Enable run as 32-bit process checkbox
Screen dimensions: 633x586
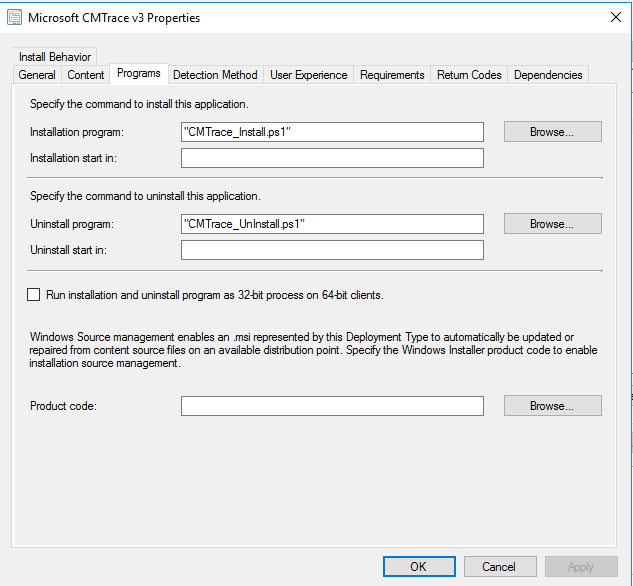pos(34,295)
